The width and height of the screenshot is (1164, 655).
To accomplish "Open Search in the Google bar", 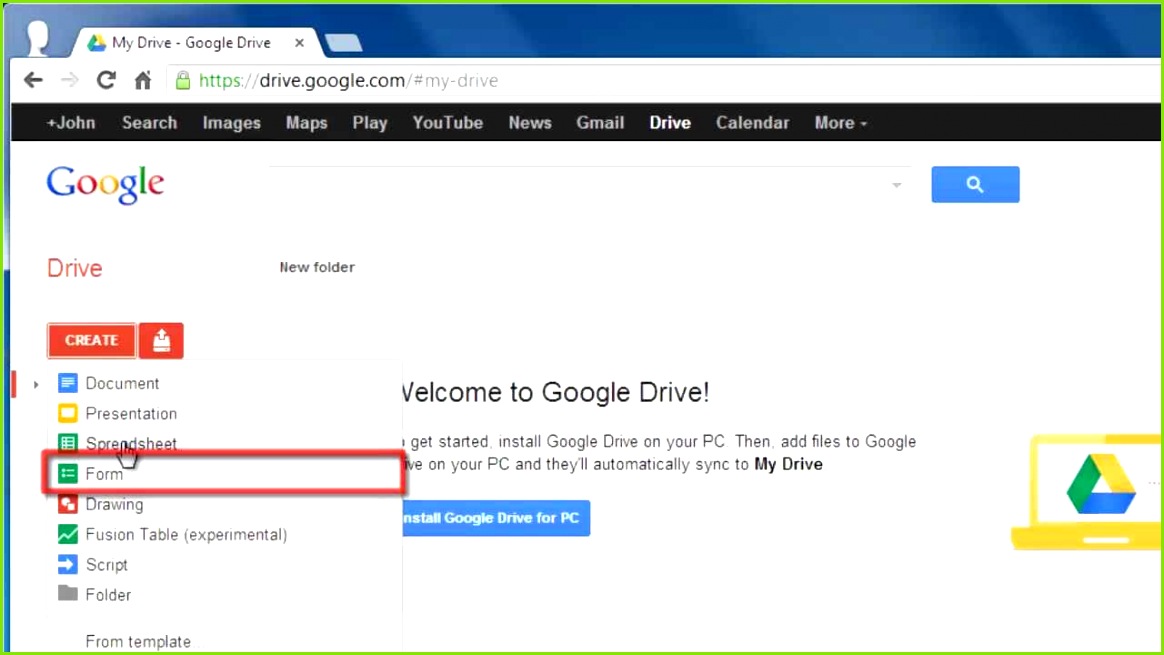I will pyautogui.click(x=149, y=123).
